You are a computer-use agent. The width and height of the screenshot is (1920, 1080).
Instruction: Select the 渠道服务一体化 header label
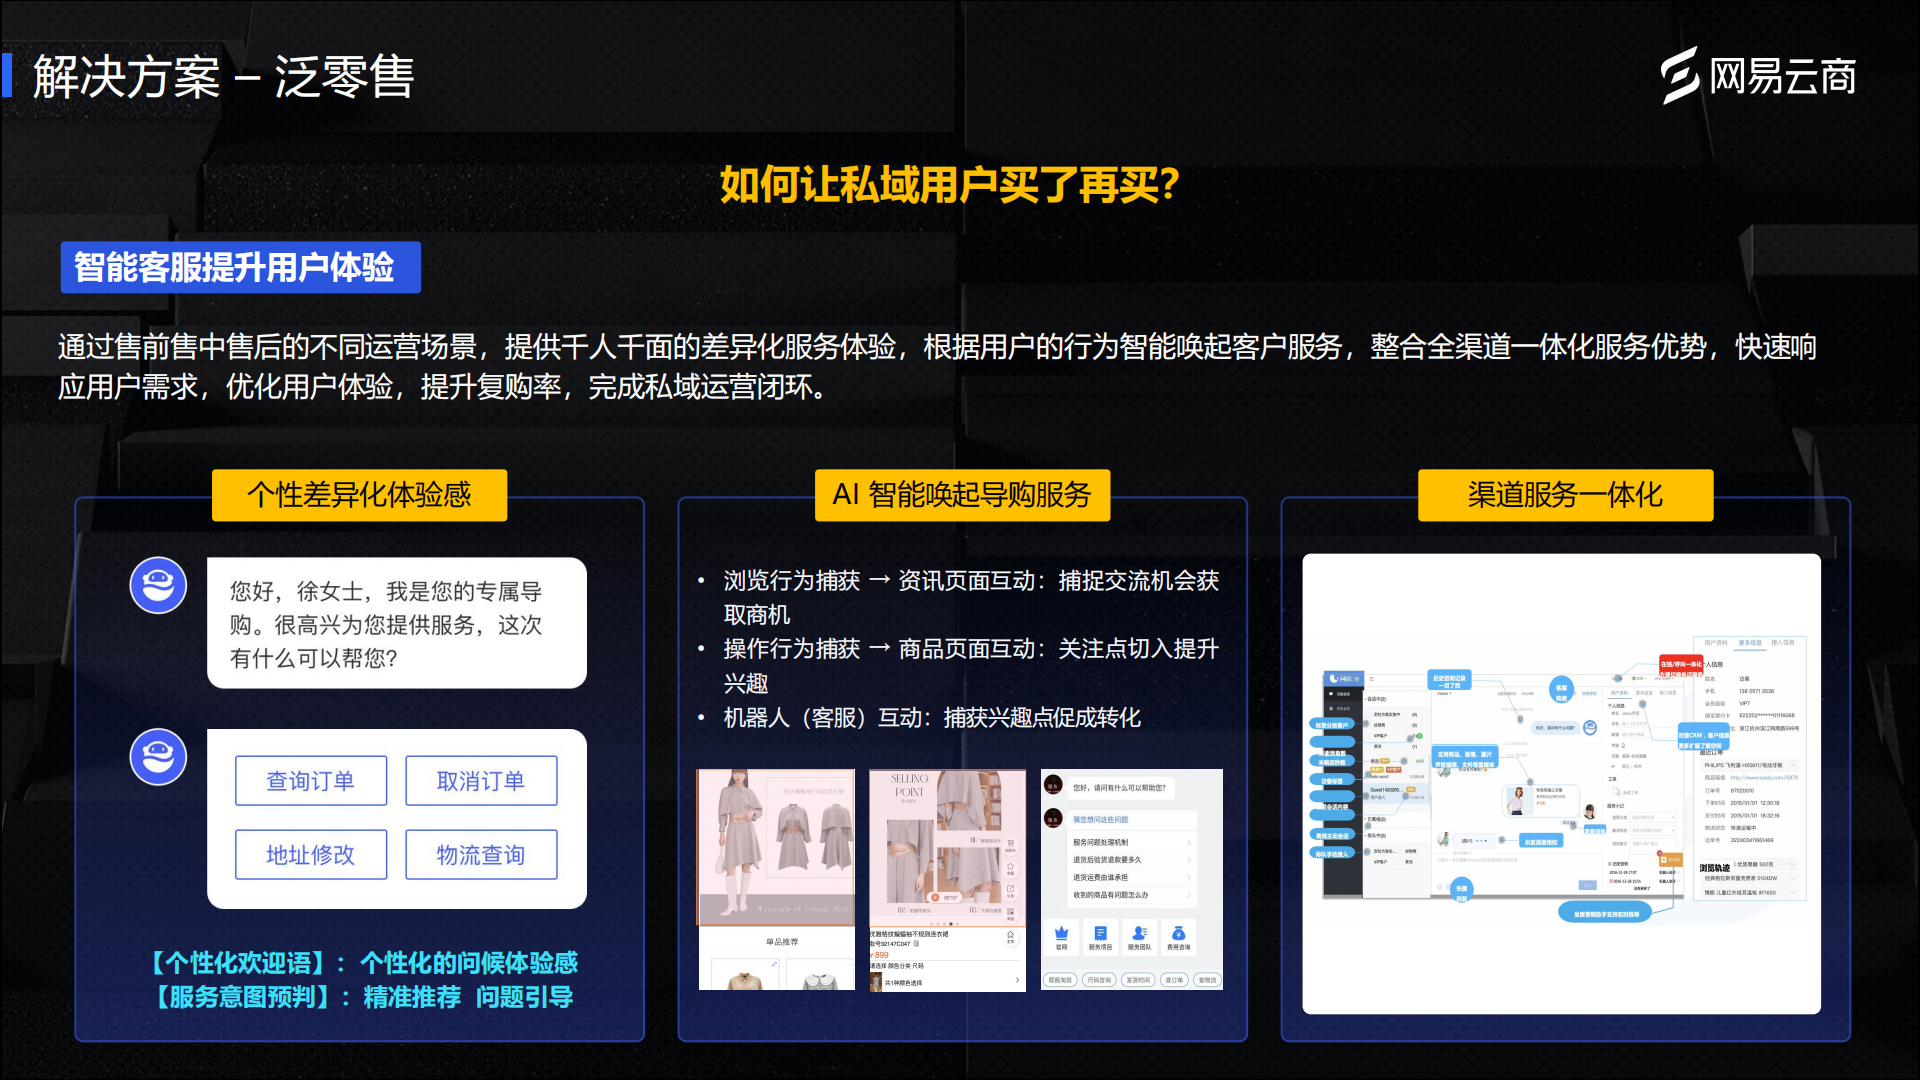tap(1565, 495)
